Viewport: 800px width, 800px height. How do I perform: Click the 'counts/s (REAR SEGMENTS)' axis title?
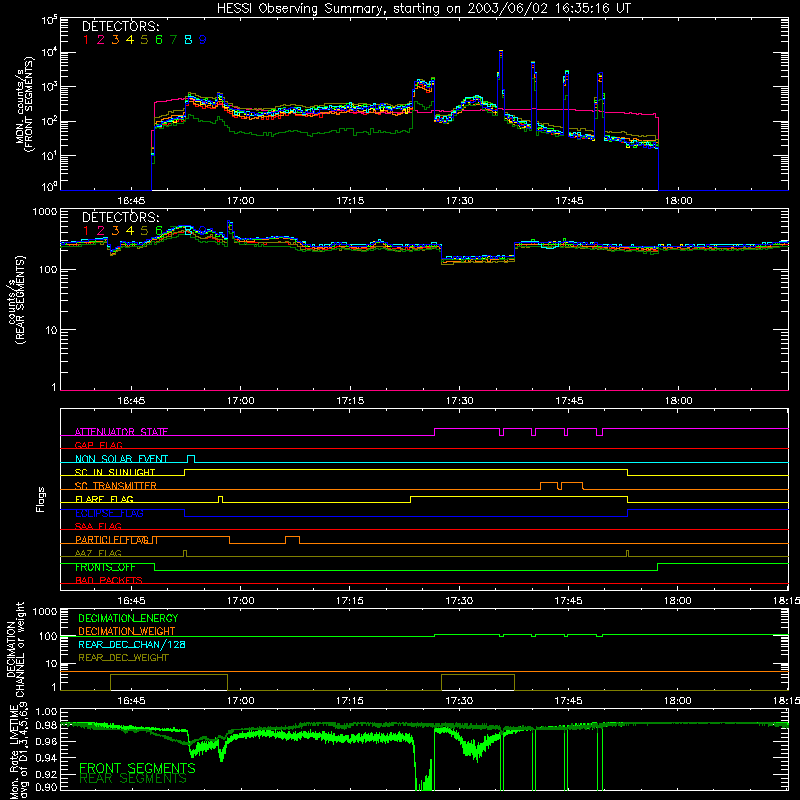point(16,301)
